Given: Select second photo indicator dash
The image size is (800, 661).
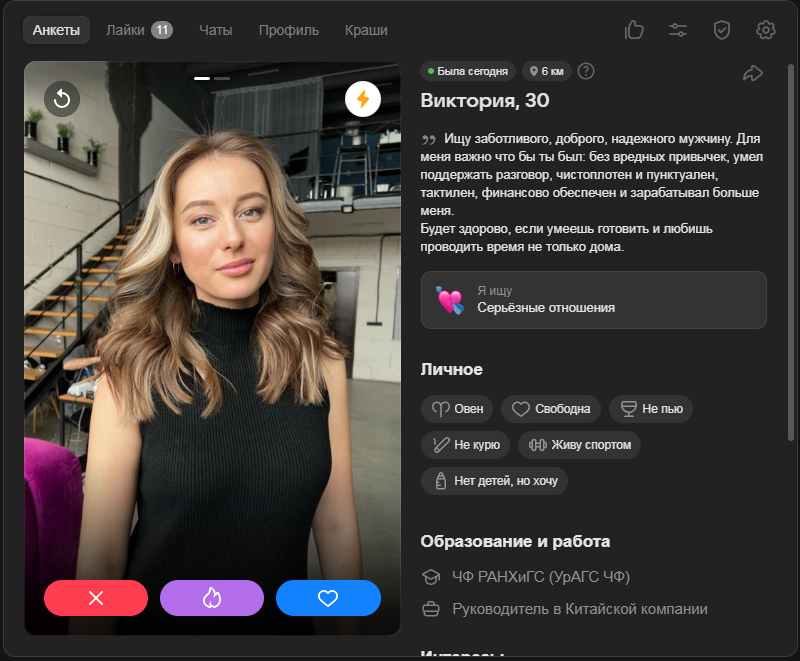Looking at the screenshot, I should [222, 79].
